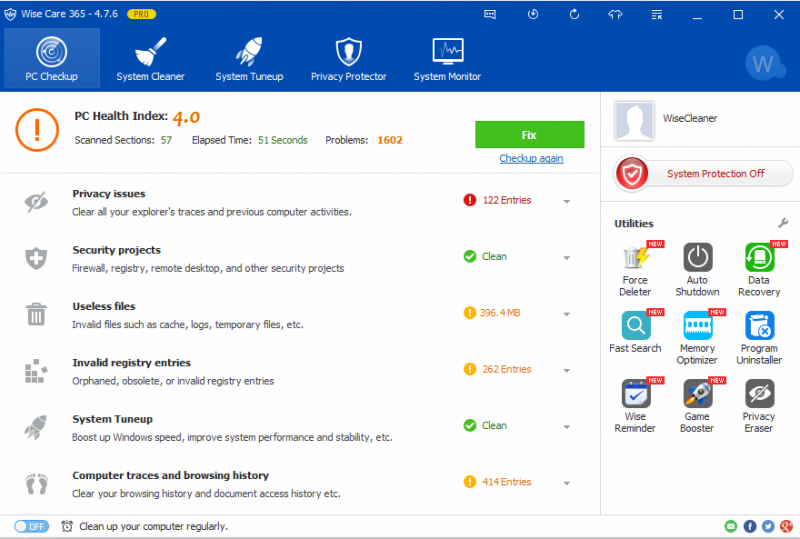Click the browsing history footprints icon

[36, 484]
